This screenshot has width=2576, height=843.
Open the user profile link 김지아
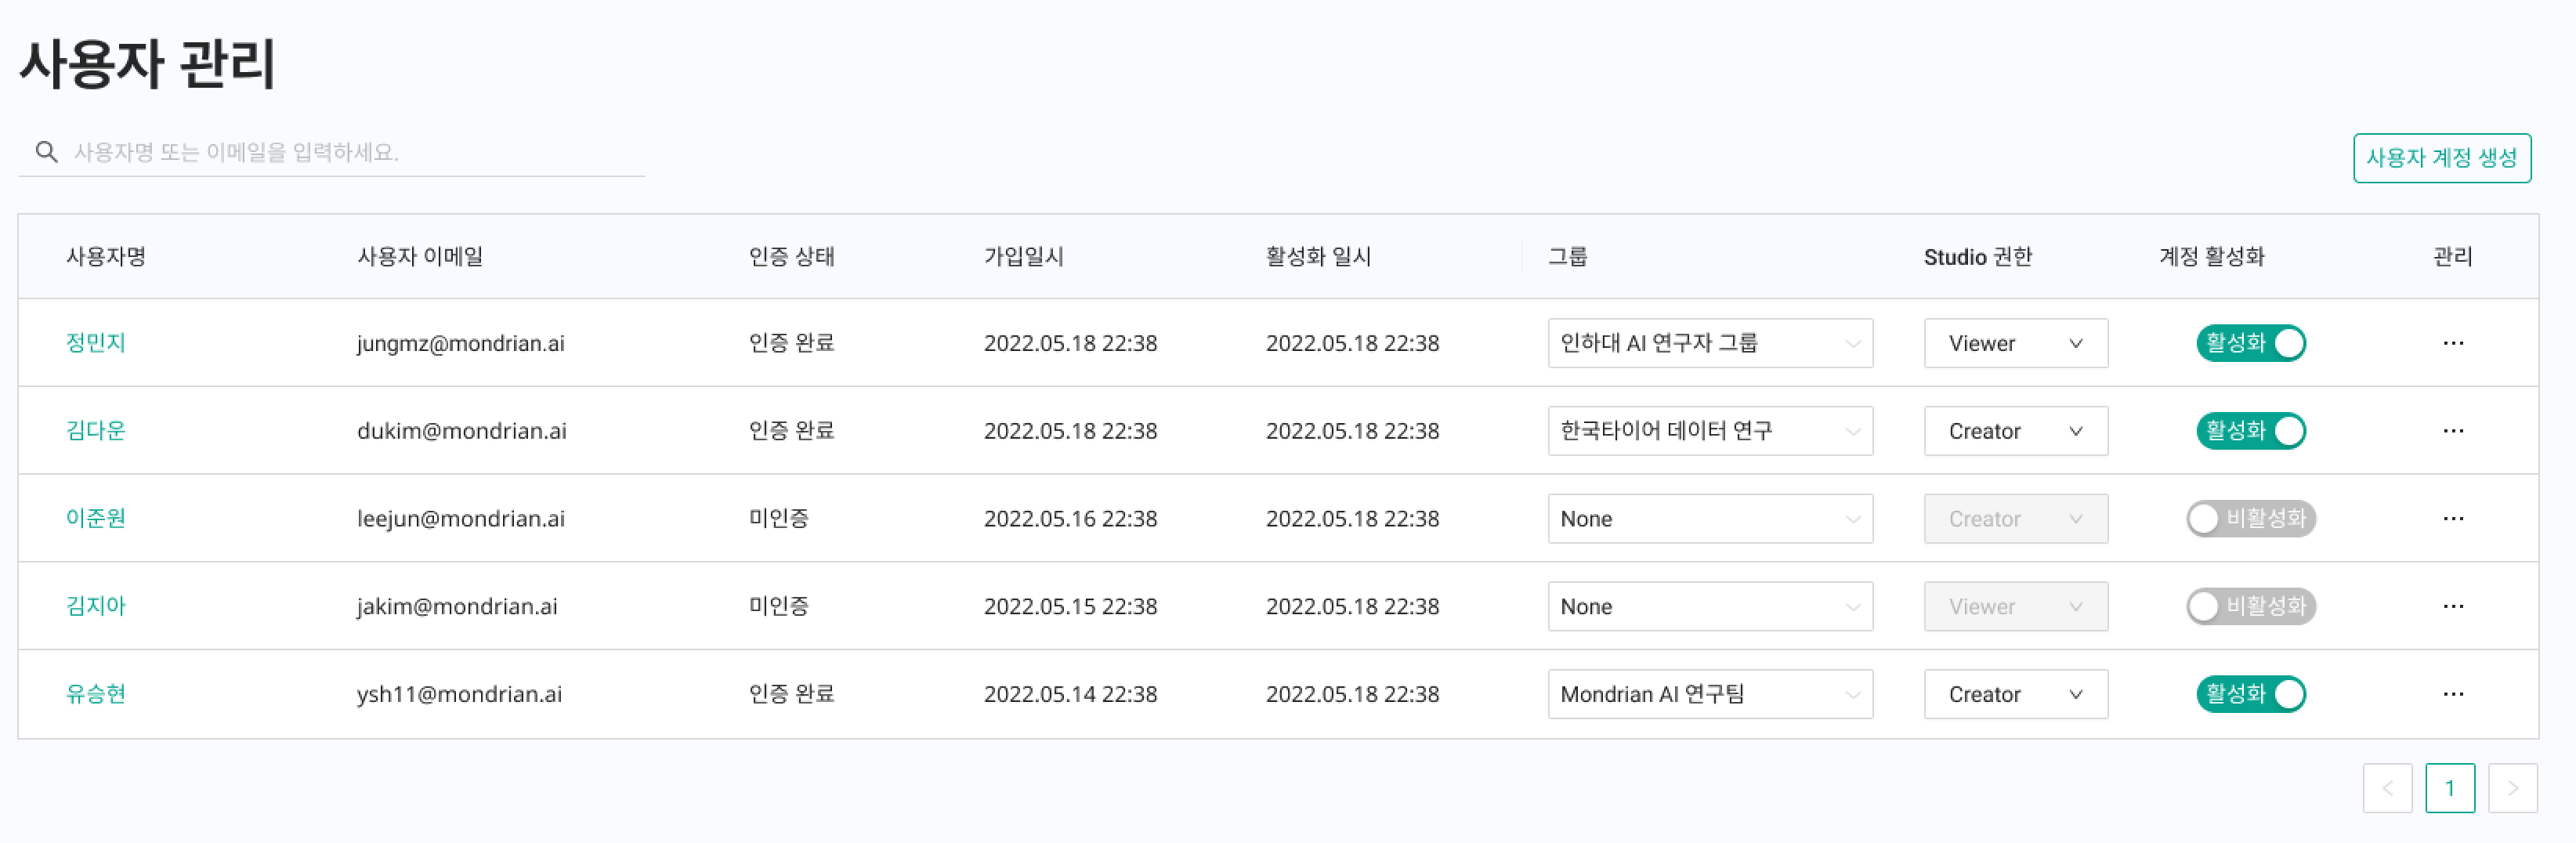pyautogui.click(x=96, y=606)
